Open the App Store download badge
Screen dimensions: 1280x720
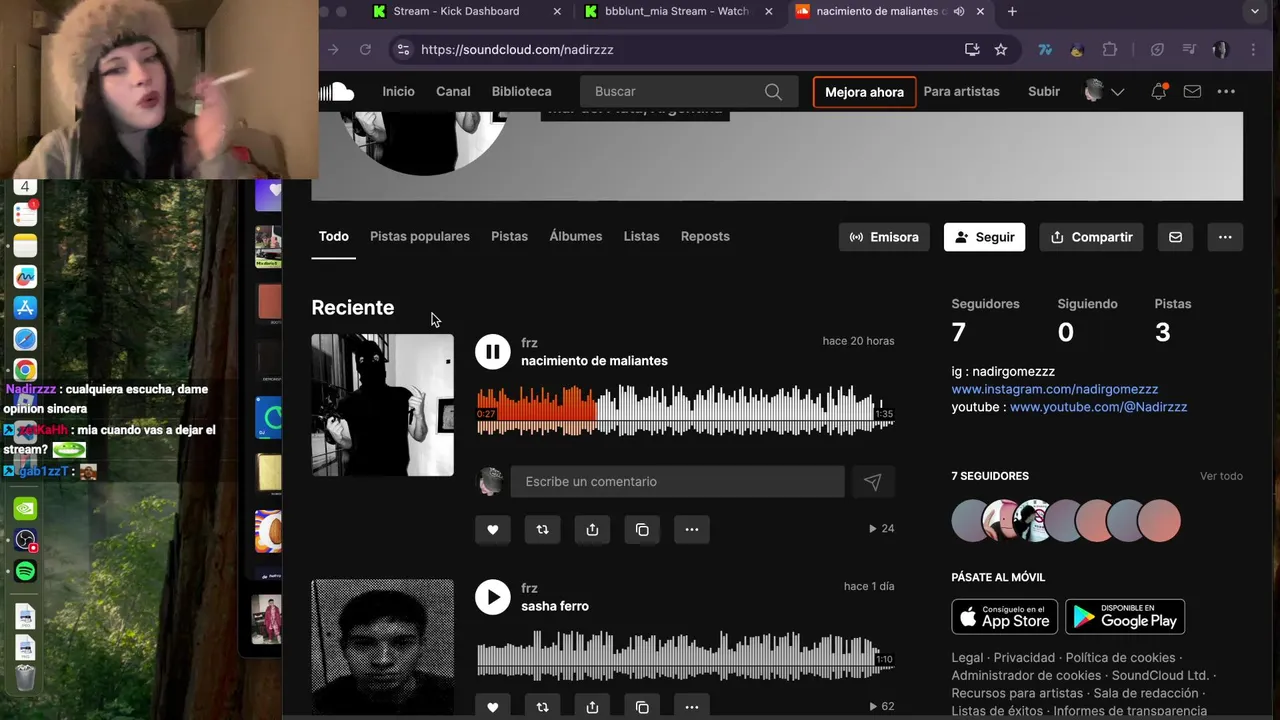(x=1004, y=617)
